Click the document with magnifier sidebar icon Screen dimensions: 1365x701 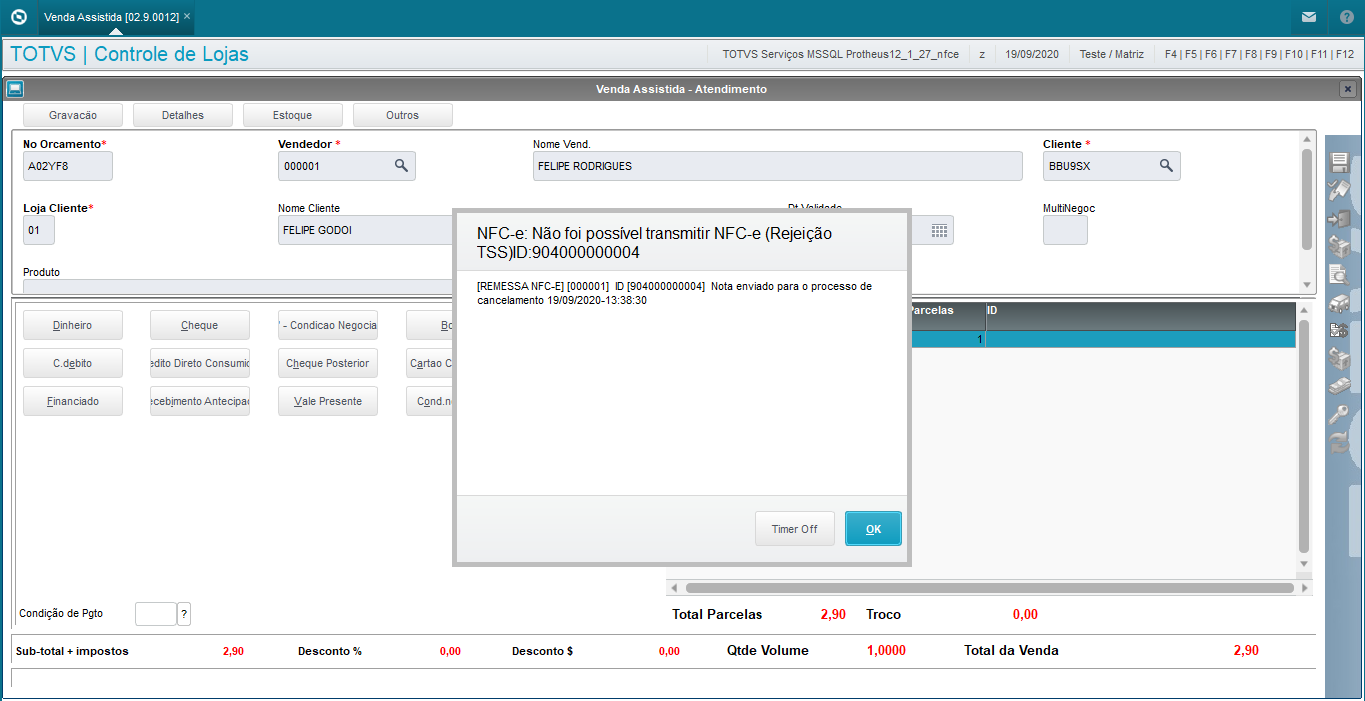tap(1339, 274)
